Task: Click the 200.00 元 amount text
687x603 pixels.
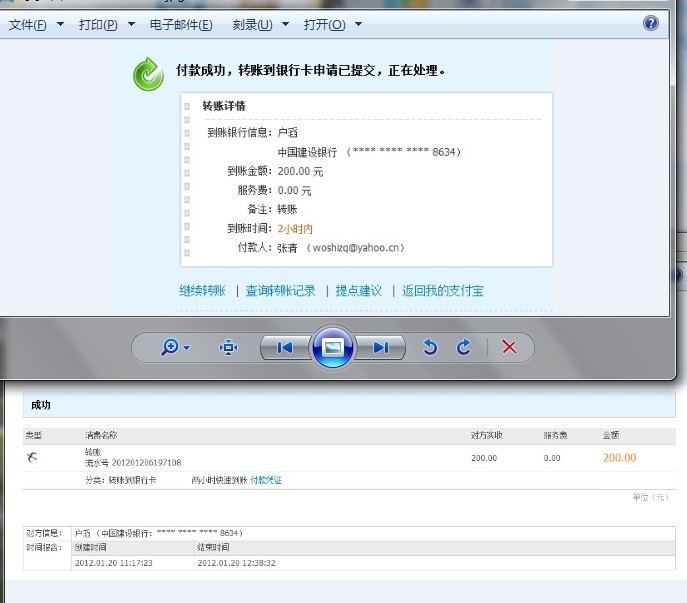Action: 301,171
